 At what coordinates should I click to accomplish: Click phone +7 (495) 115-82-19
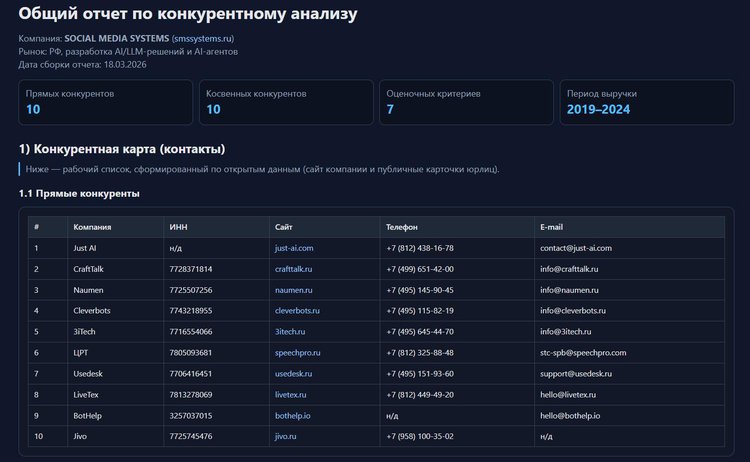click(x=420, y=311)
